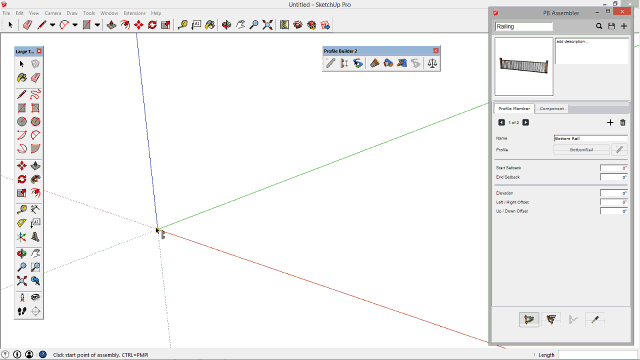The image size is (640, 360).
Task: Toggle the second assembly mode button at panel bottom
Action: click(x=551, y=320)
